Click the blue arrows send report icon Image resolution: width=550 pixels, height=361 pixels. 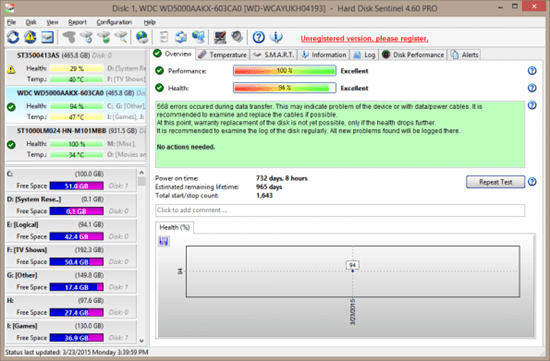[181, 37]
